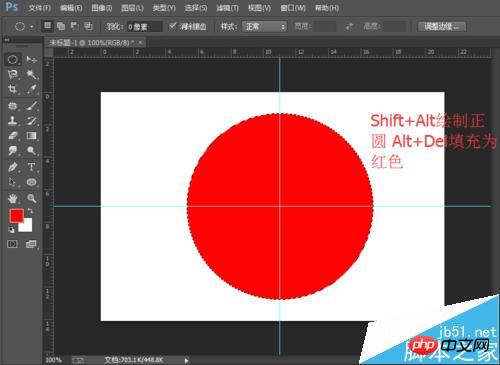Select the Smudge tool
The height and width of the screenshot is (365, 500).
pyautogui.click(x=13, y=151)
